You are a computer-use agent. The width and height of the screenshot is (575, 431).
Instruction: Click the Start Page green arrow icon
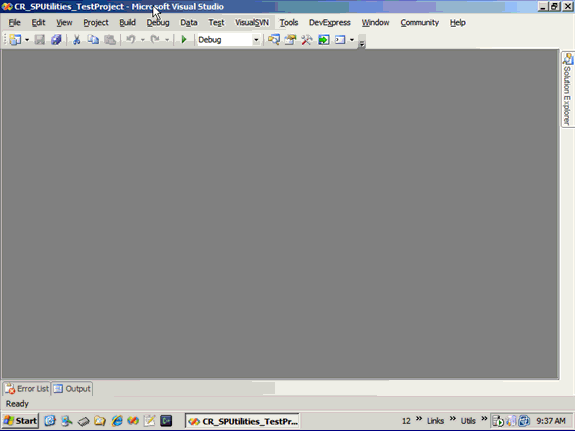point(323,40)
